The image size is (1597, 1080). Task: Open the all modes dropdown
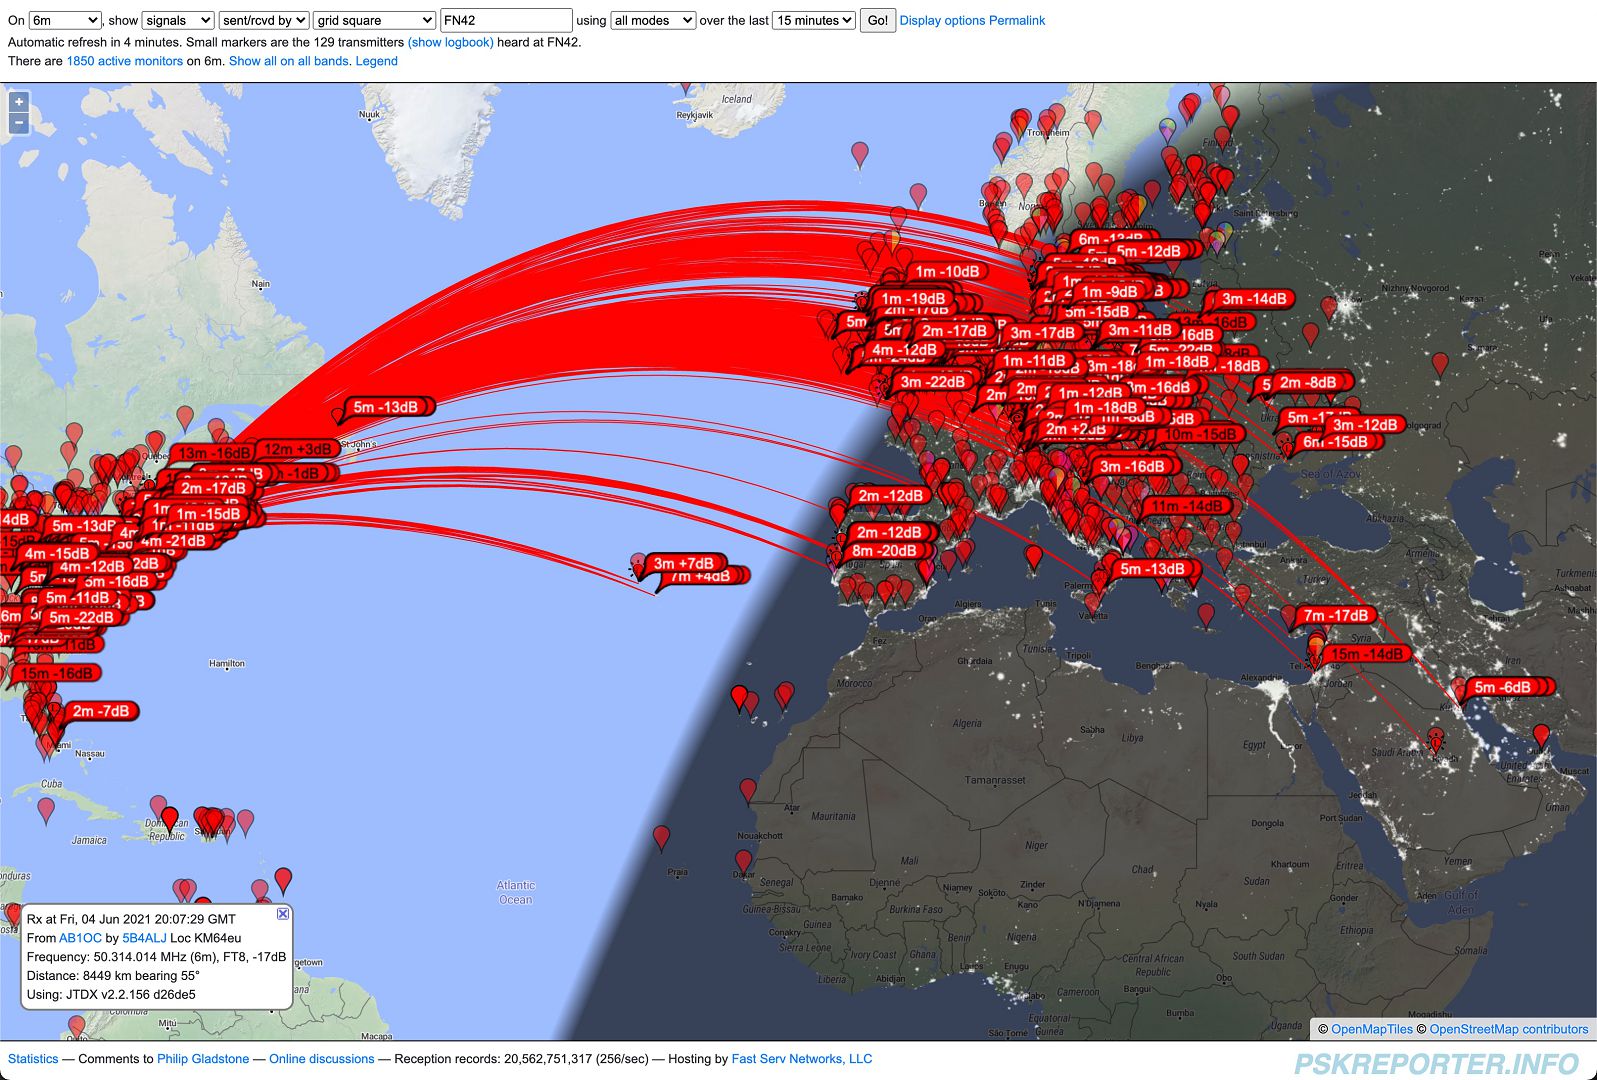pos(653,20)
